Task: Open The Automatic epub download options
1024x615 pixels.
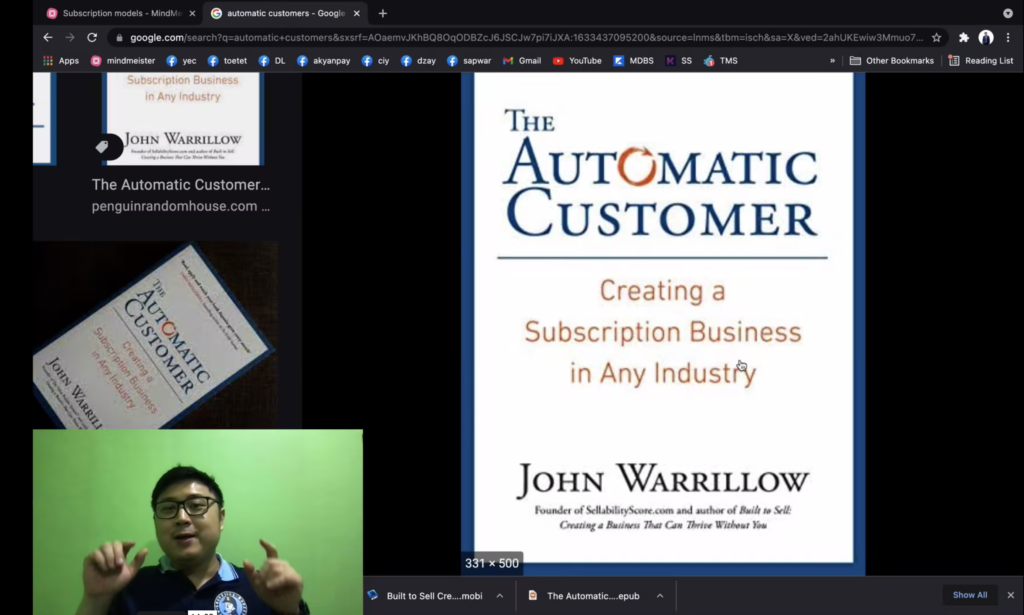Action: pyautogui.click(x=660, y=595)
